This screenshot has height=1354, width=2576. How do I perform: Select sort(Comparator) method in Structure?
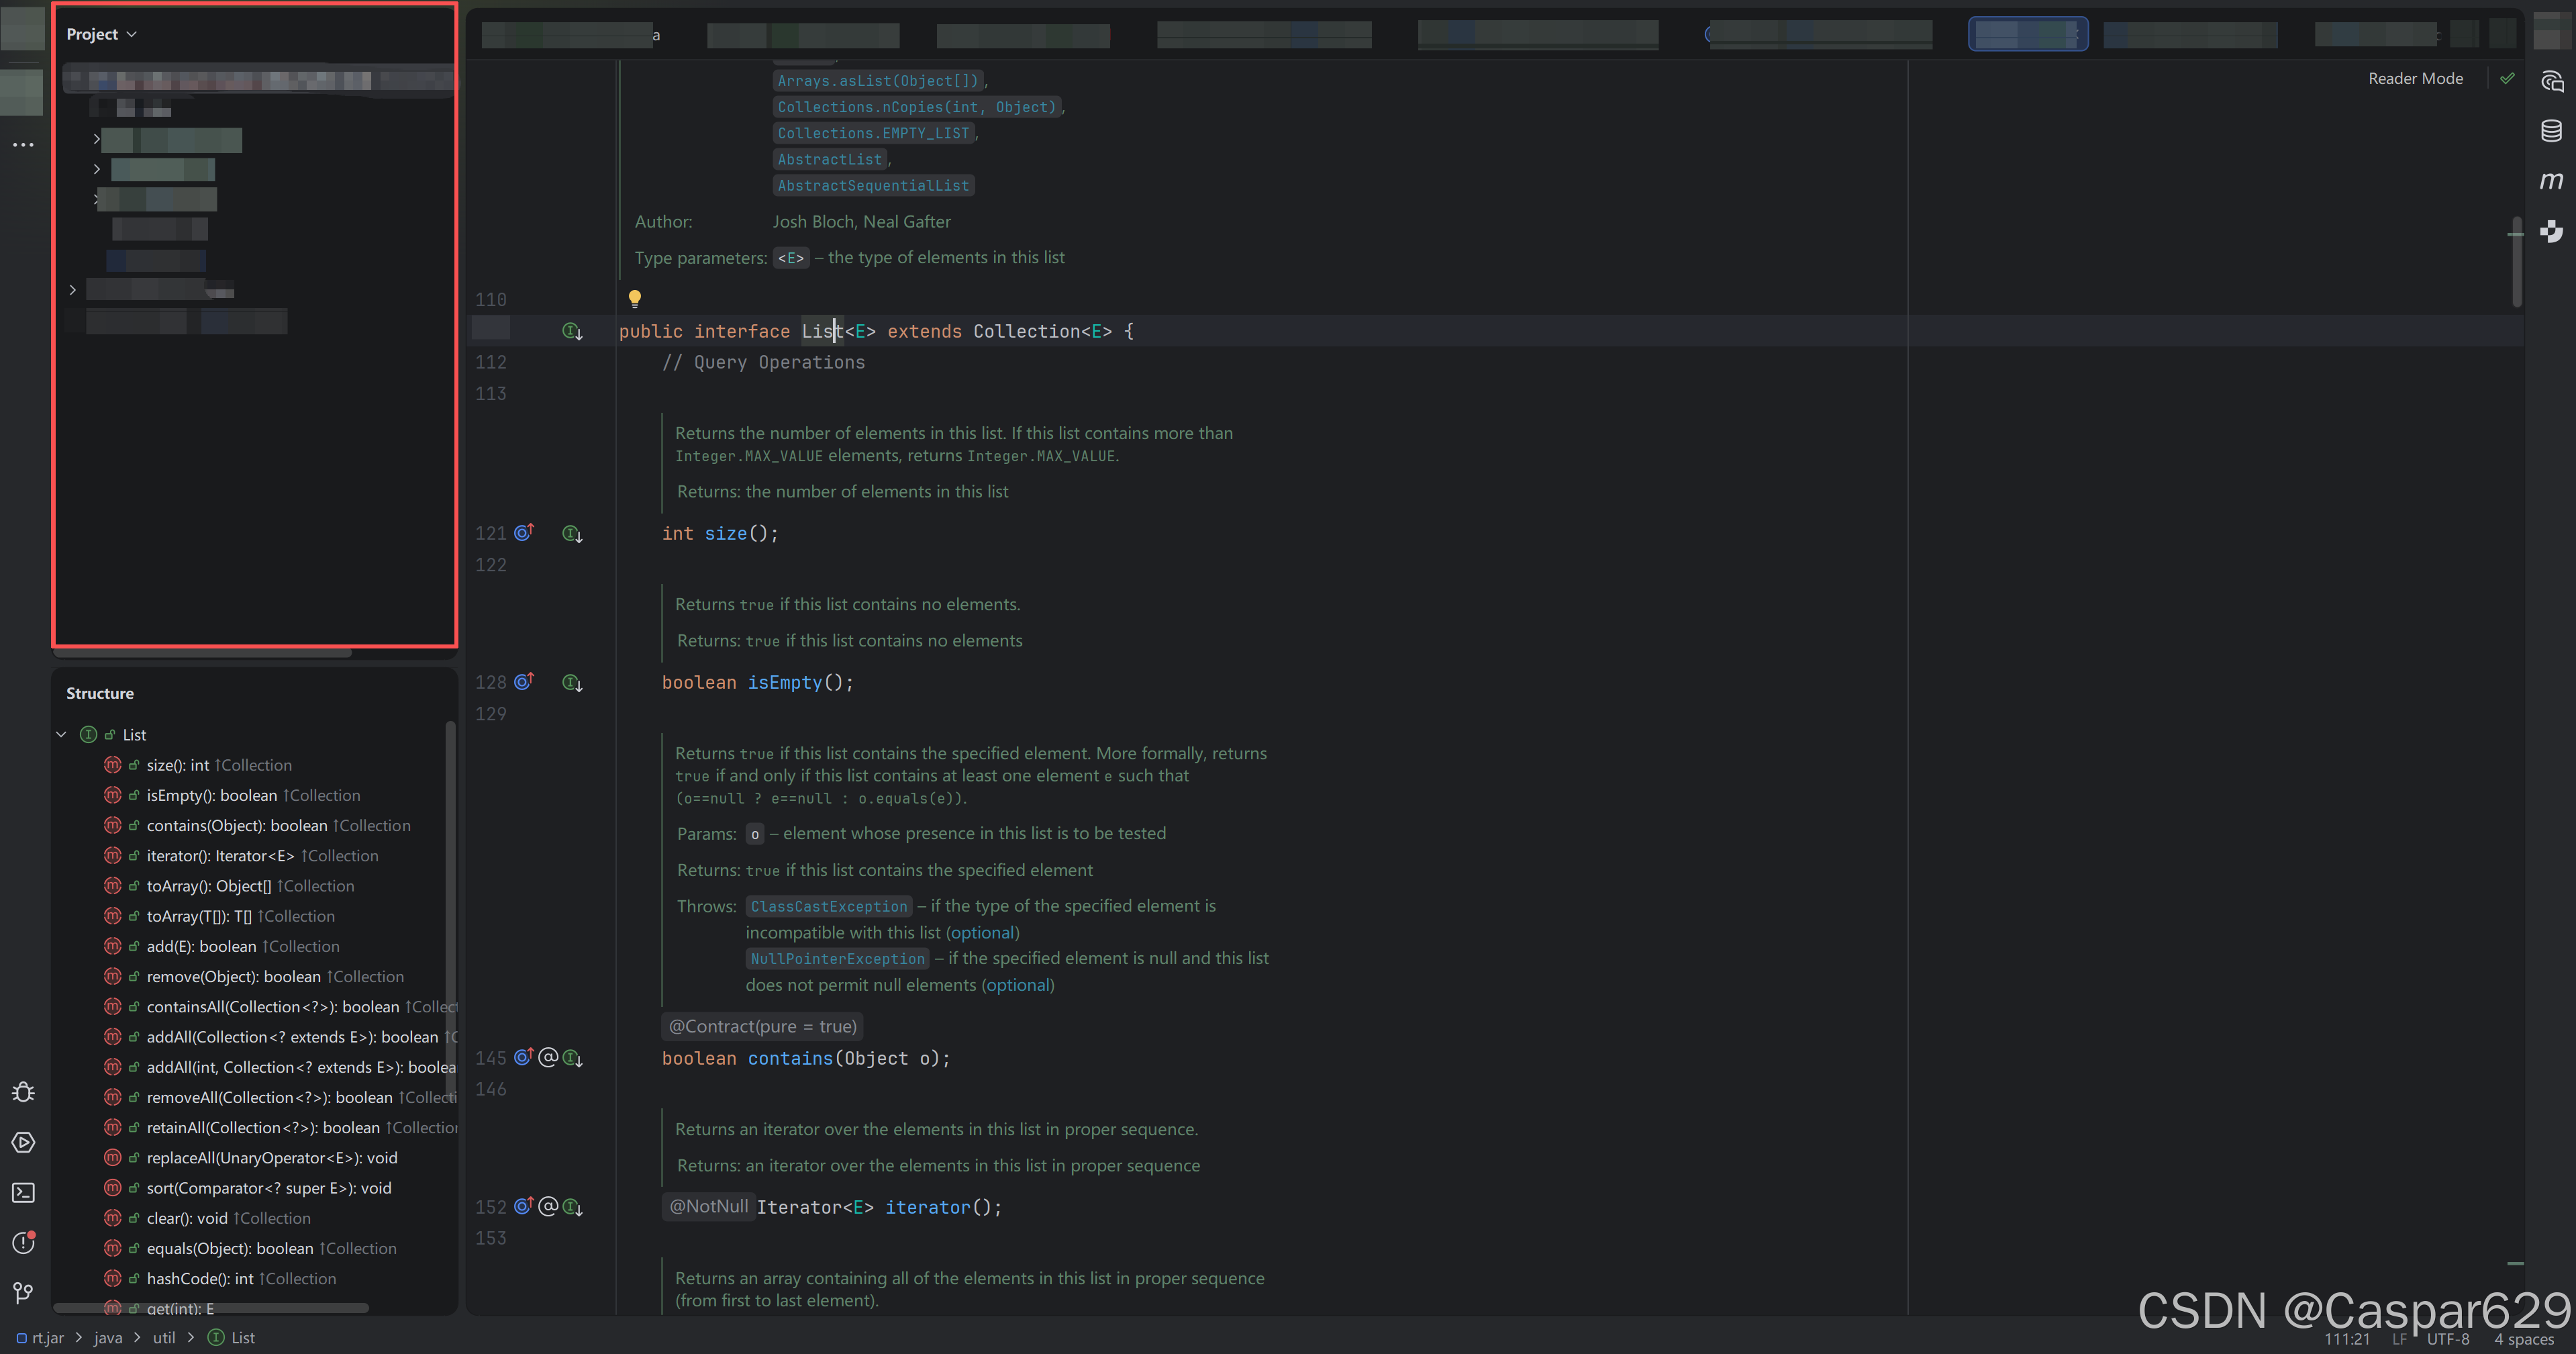(268, 1188)
